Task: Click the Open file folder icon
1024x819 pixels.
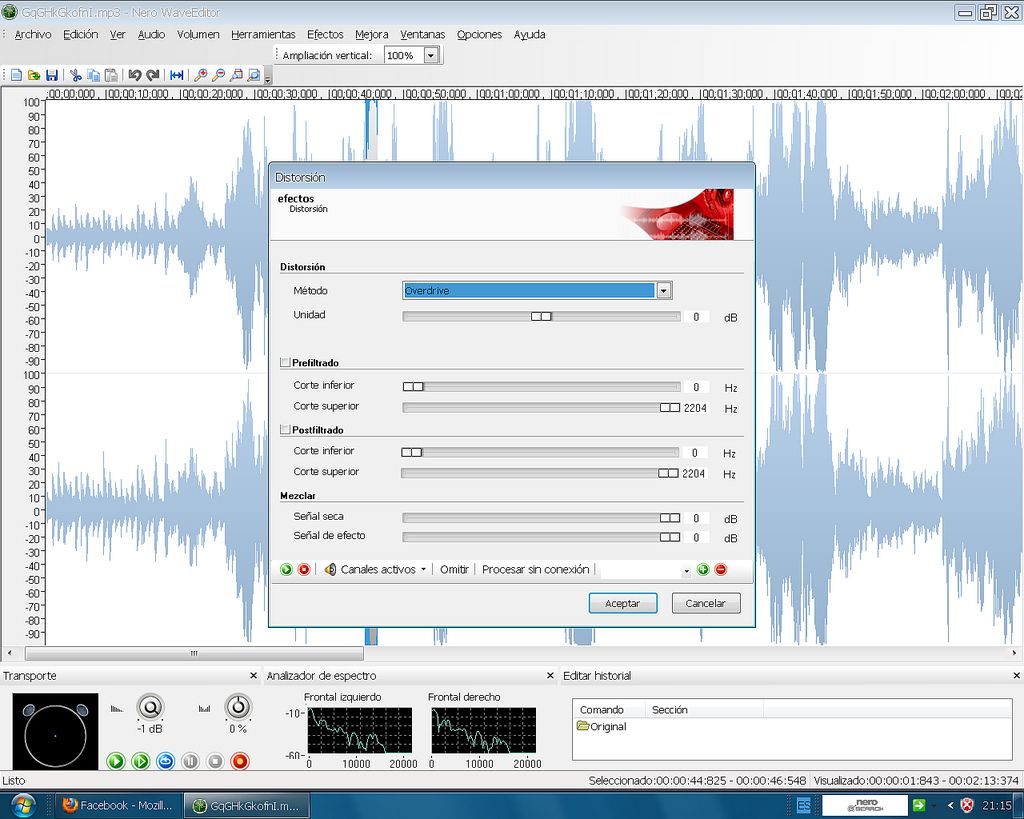Action: click(34, 75)
